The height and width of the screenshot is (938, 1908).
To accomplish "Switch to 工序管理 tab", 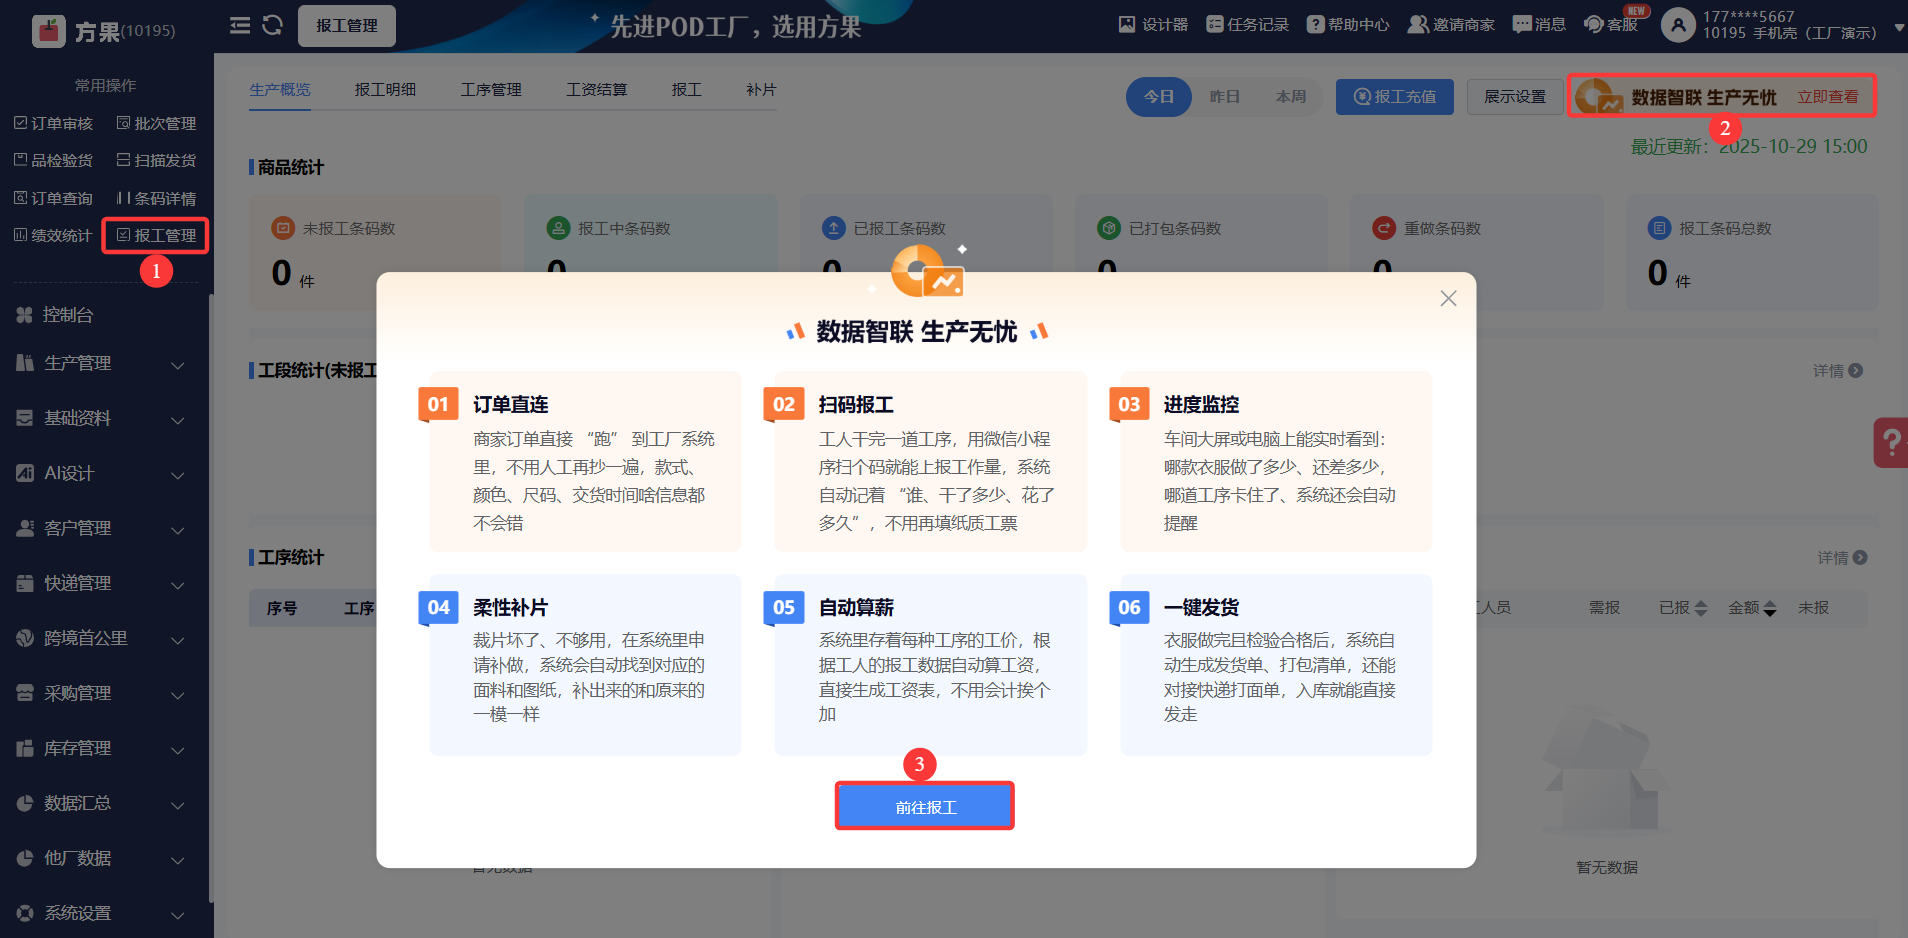I will point(491,90).
